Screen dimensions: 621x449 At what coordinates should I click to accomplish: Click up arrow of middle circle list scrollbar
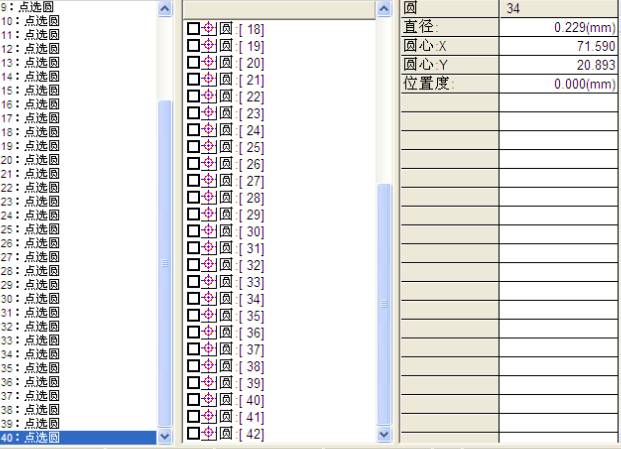[385, 8]
